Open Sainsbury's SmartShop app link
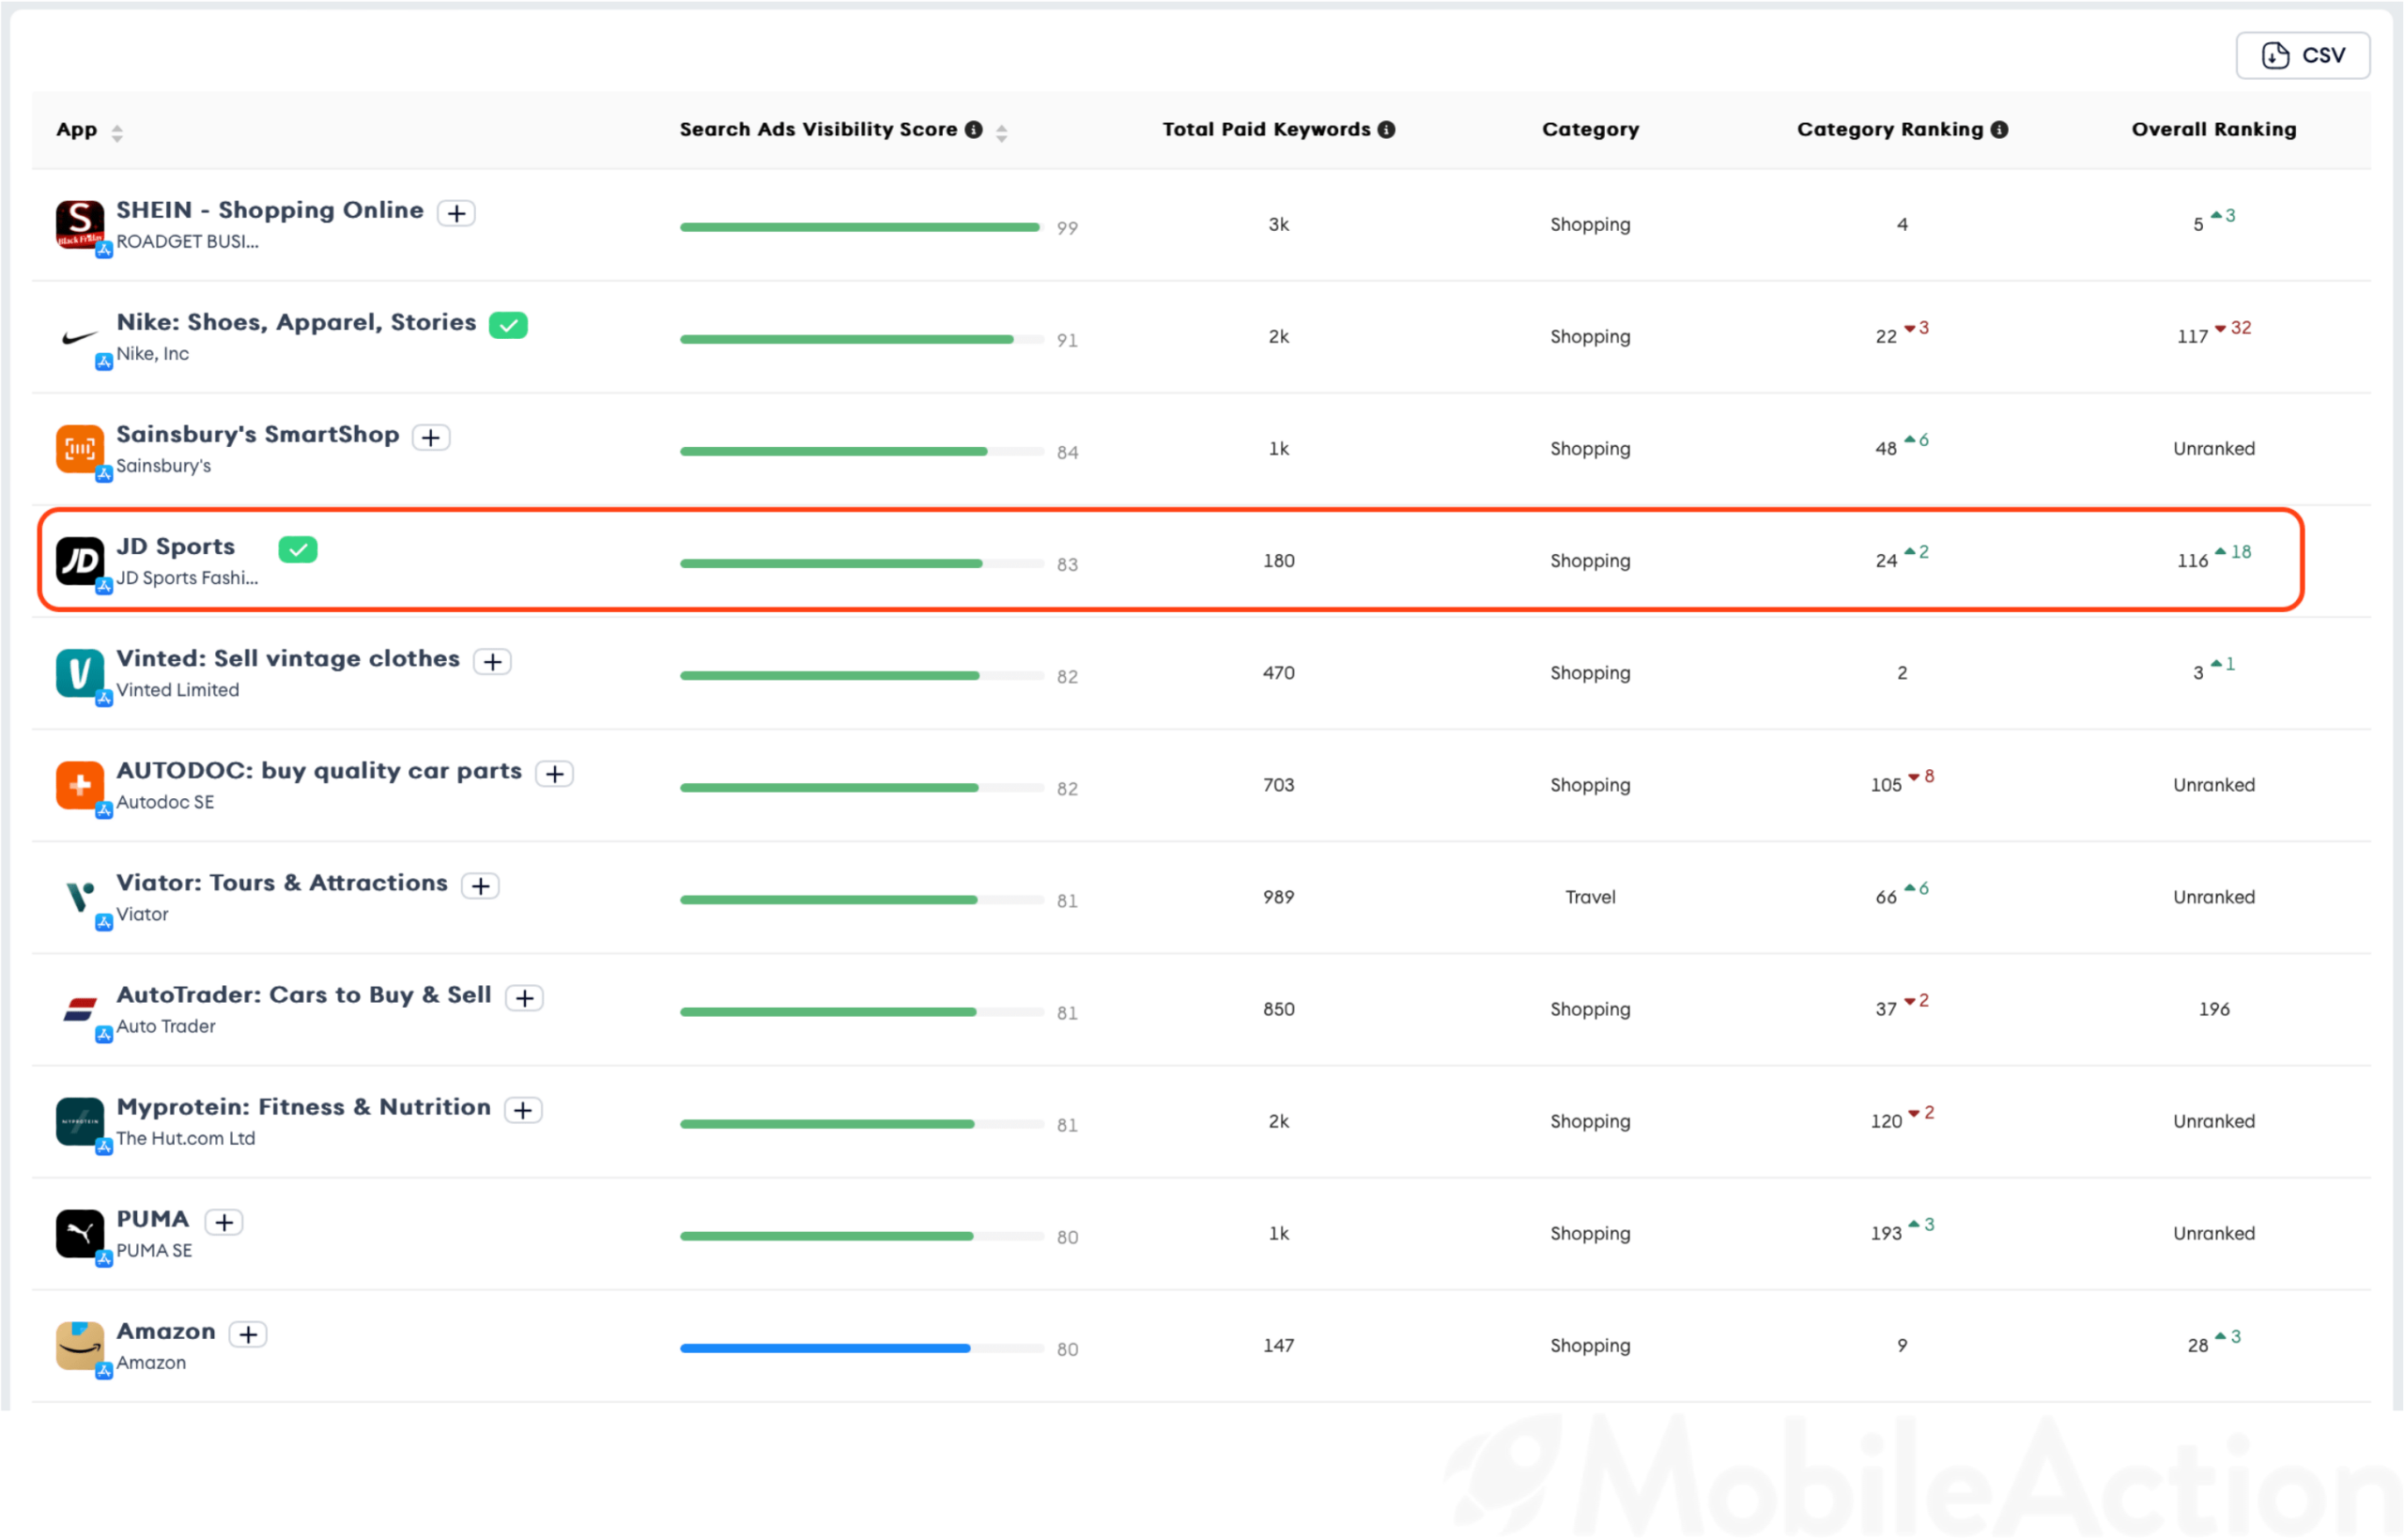Viewport: 2404px width, 1540px height. (x=258, y=434)
